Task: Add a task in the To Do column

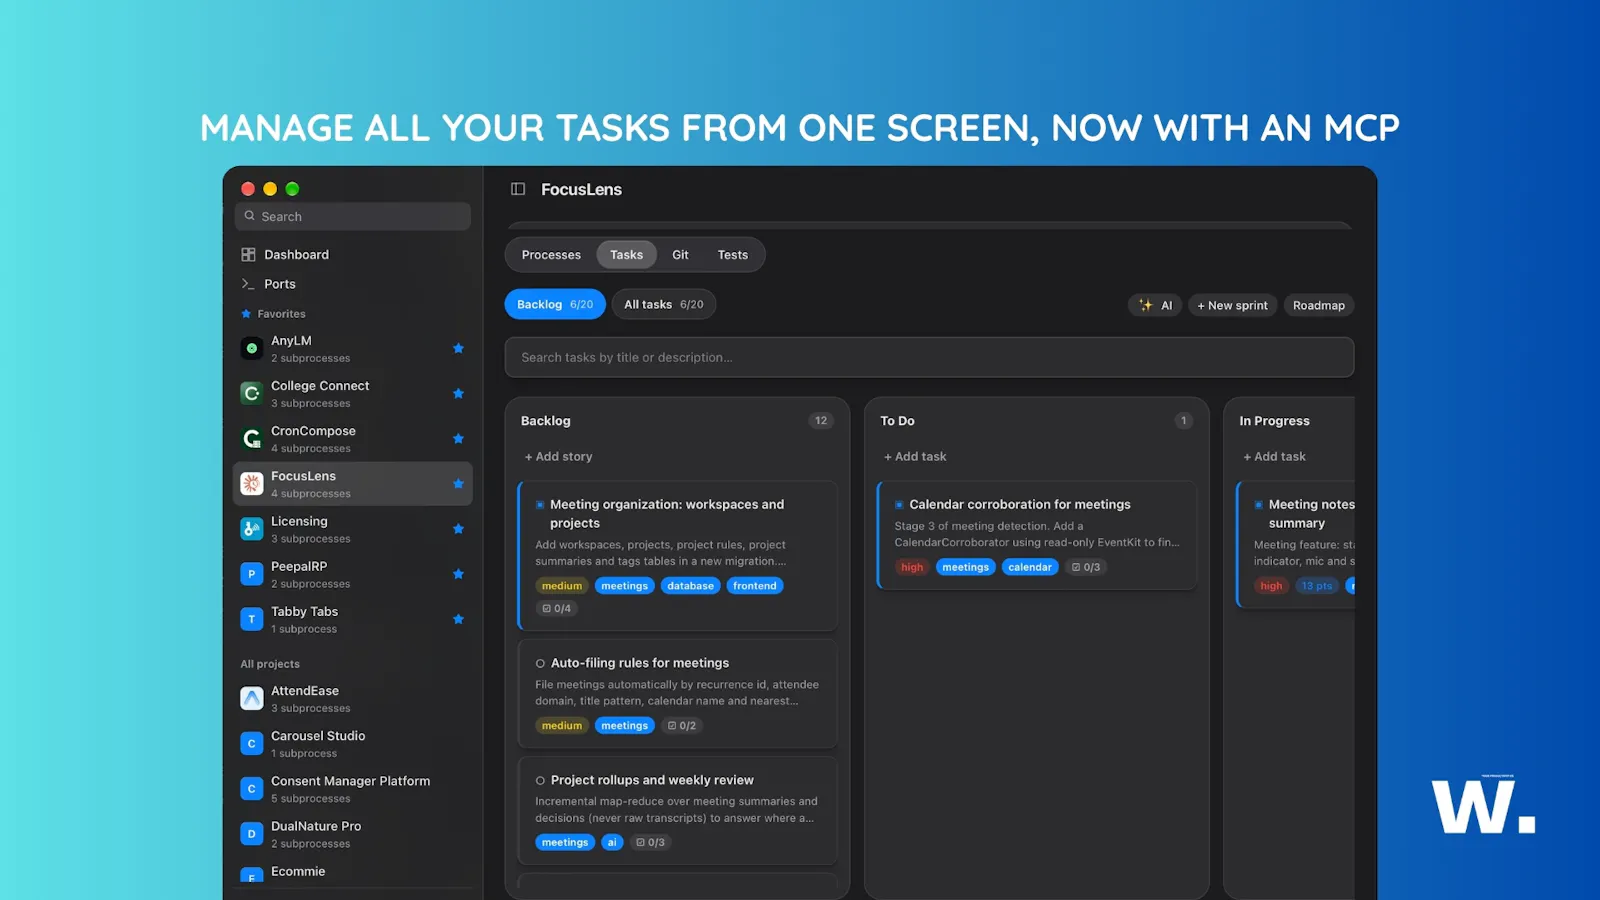Action: coord(915,457)
